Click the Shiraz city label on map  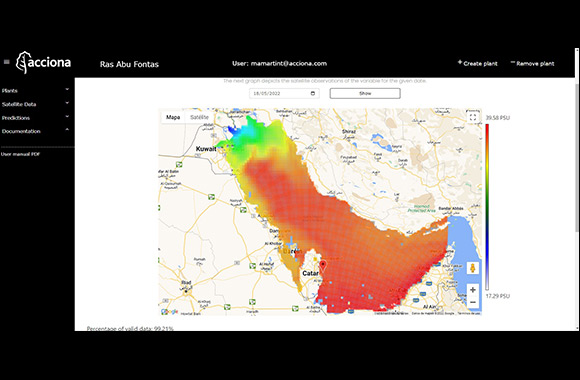(x=348, y=131)
